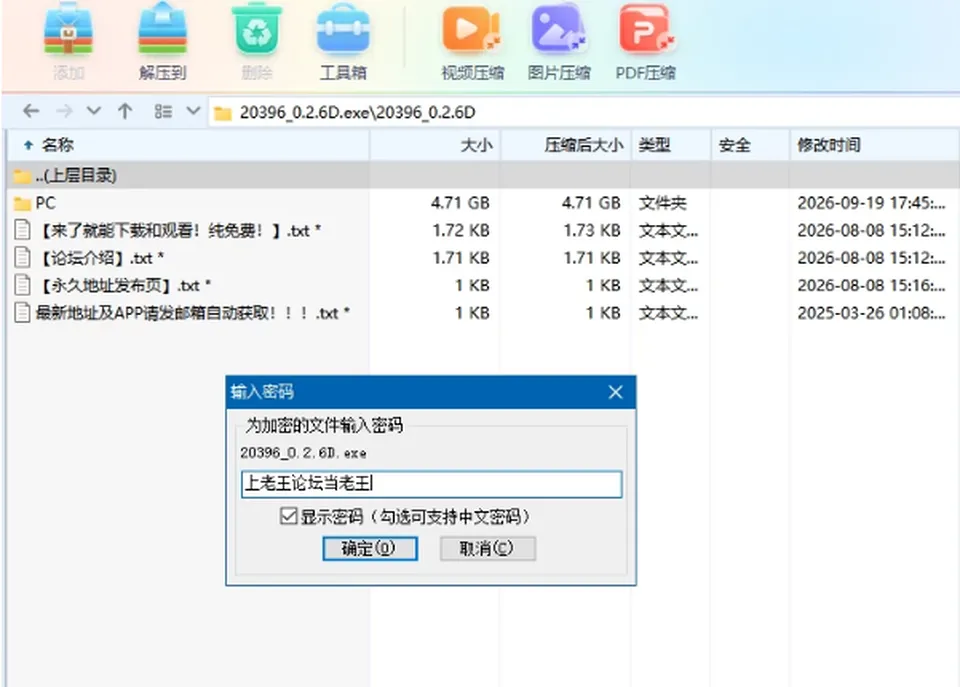Image resolution: width=960 pixels, height=687 pixels.
Task: Click the 添加 (Add) toolbar icon
Action: tap(69, 31)
